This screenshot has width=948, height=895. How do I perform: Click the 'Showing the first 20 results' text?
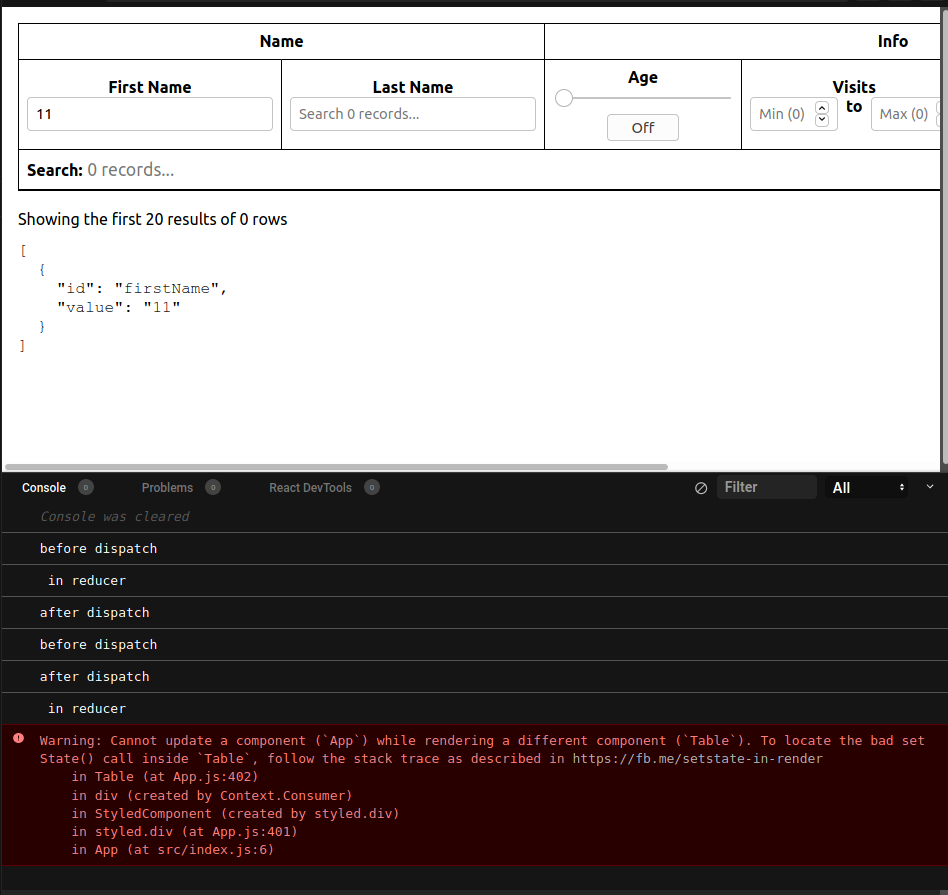[152, 219]
